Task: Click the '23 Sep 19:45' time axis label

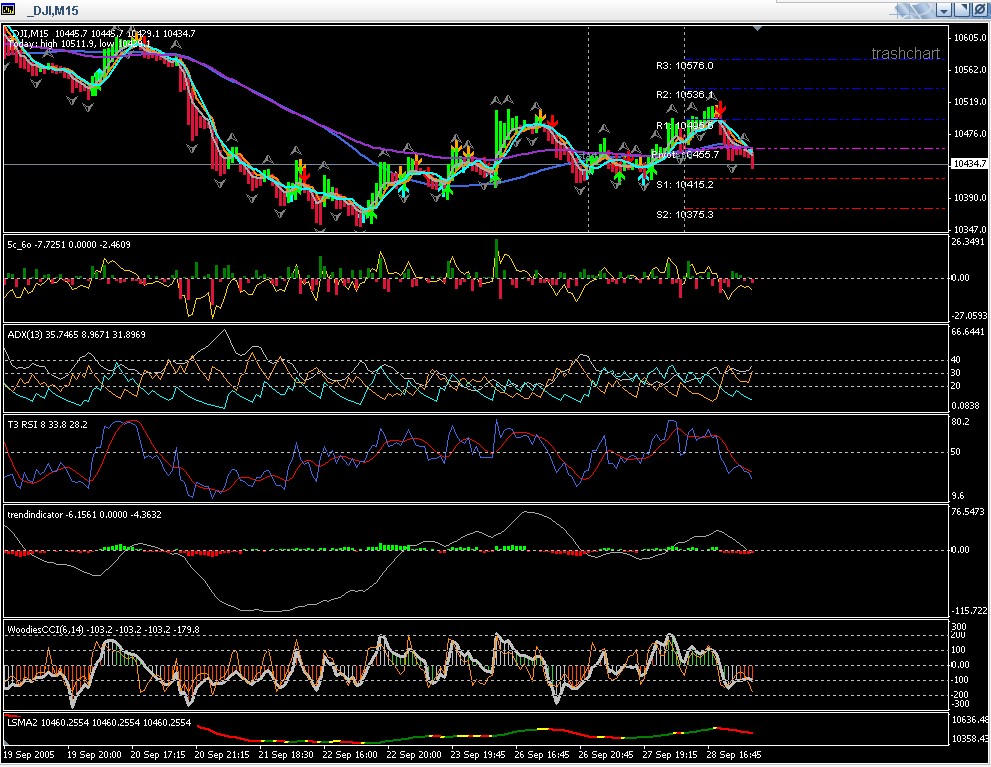Action: pyautogui.click(x=478, y=754)
